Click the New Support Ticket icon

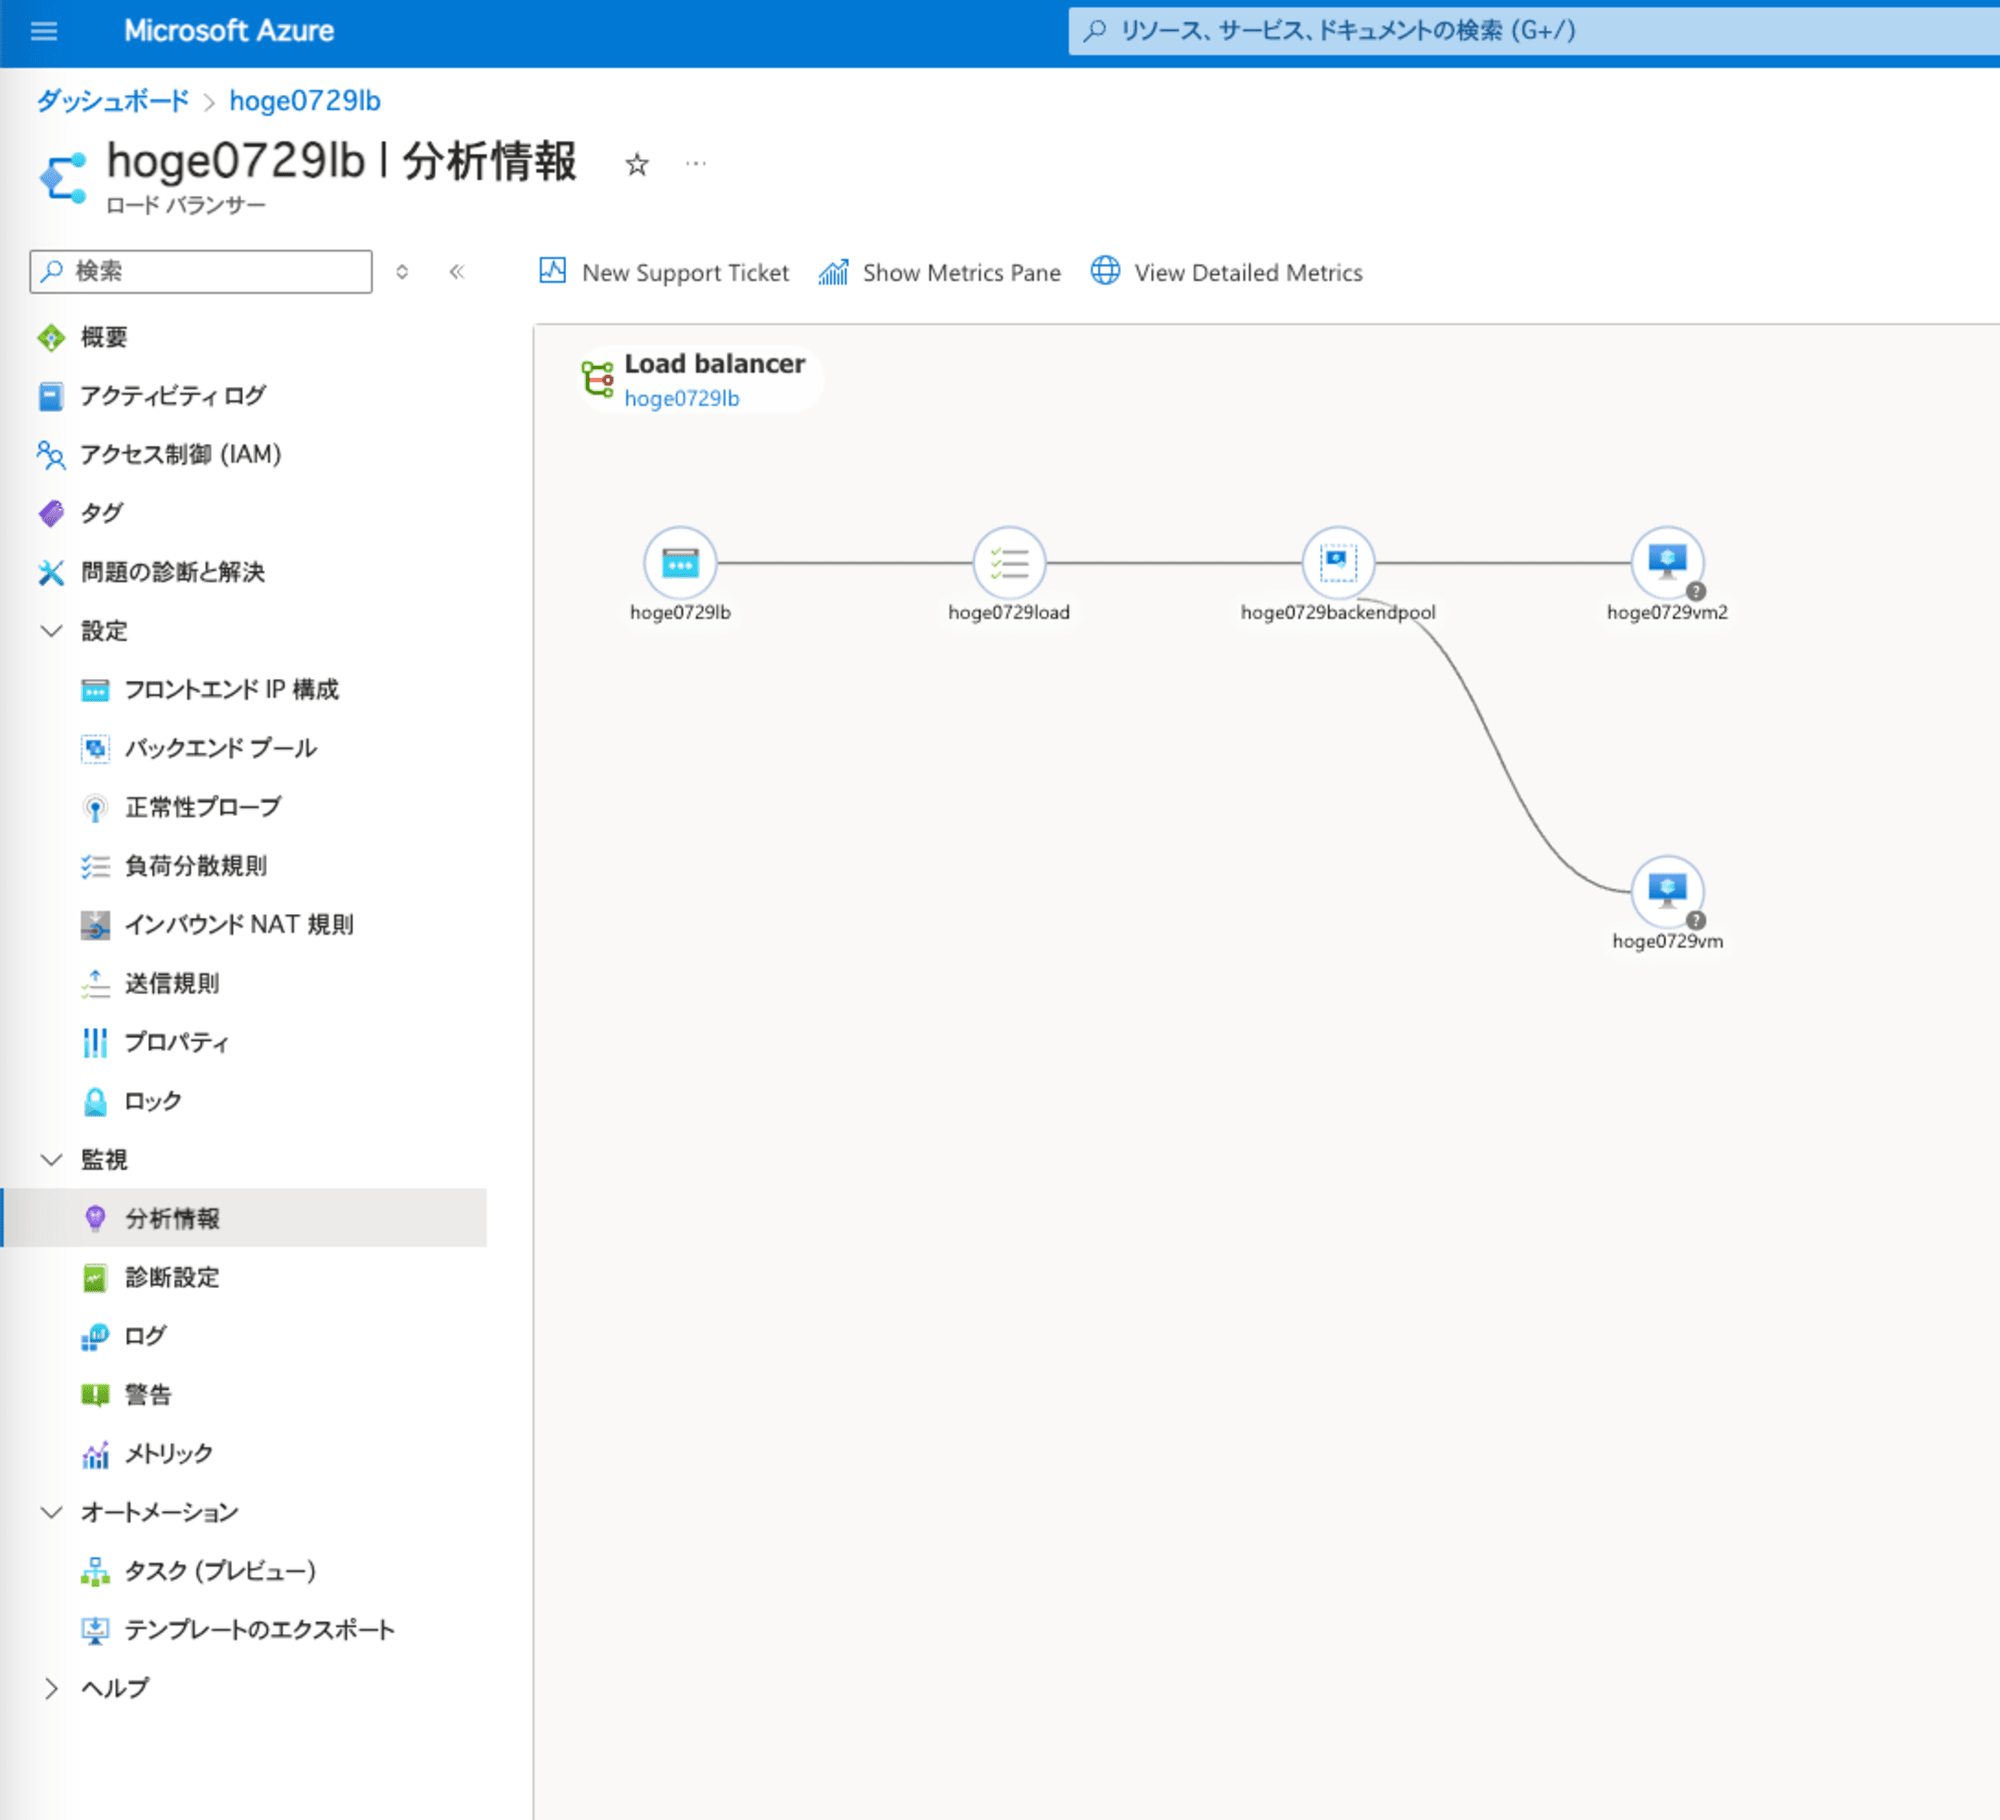[x=553, y=271]
